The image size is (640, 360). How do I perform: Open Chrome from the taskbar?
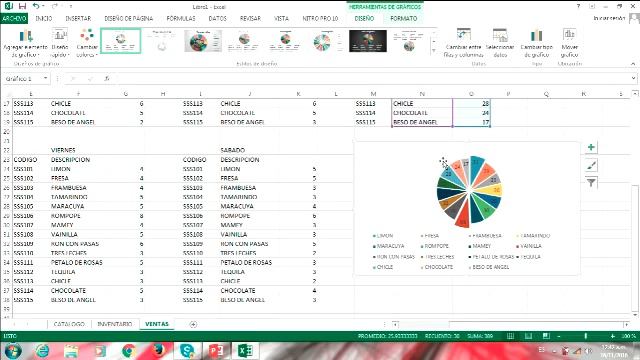[x=129, y=351]
